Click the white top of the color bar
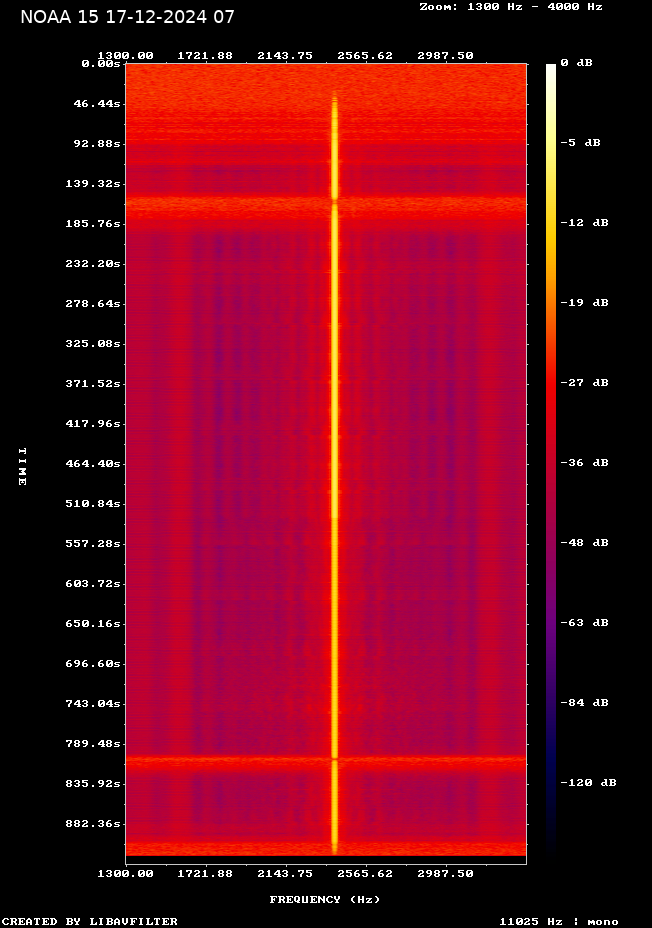The width and height of the screenshot is (652, 928). click(x=550, y=68)
